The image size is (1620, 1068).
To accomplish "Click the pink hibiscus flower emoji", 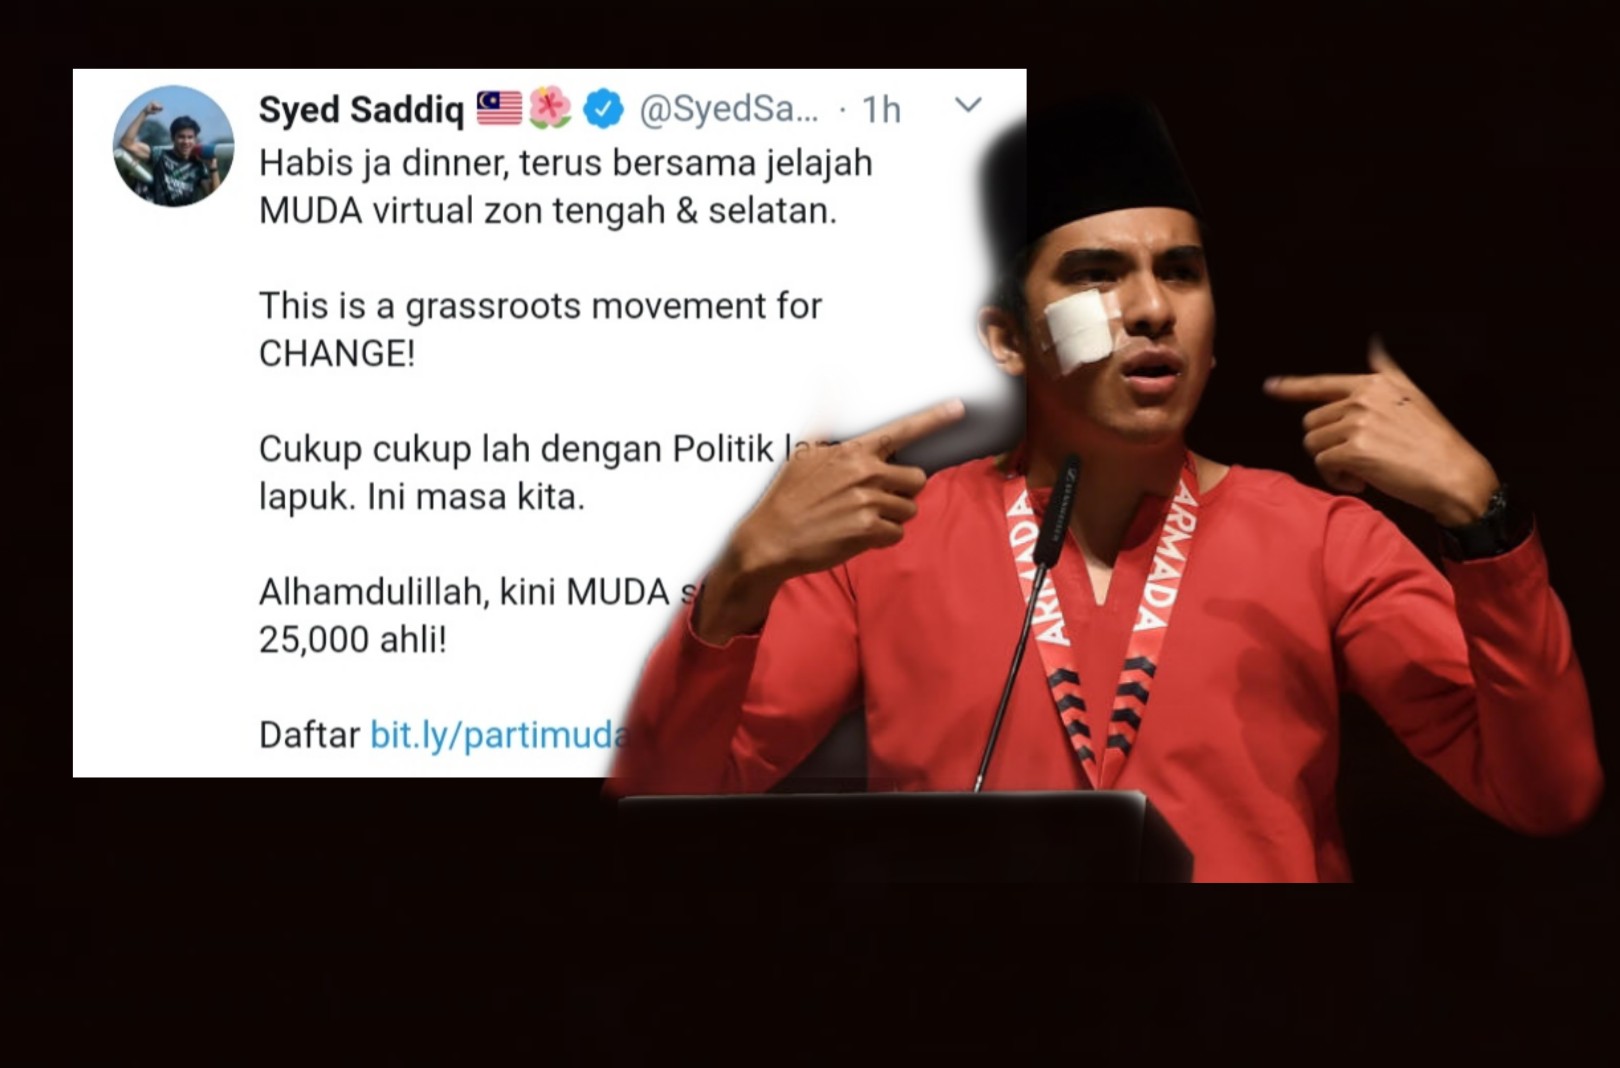I will pos(549,108).
